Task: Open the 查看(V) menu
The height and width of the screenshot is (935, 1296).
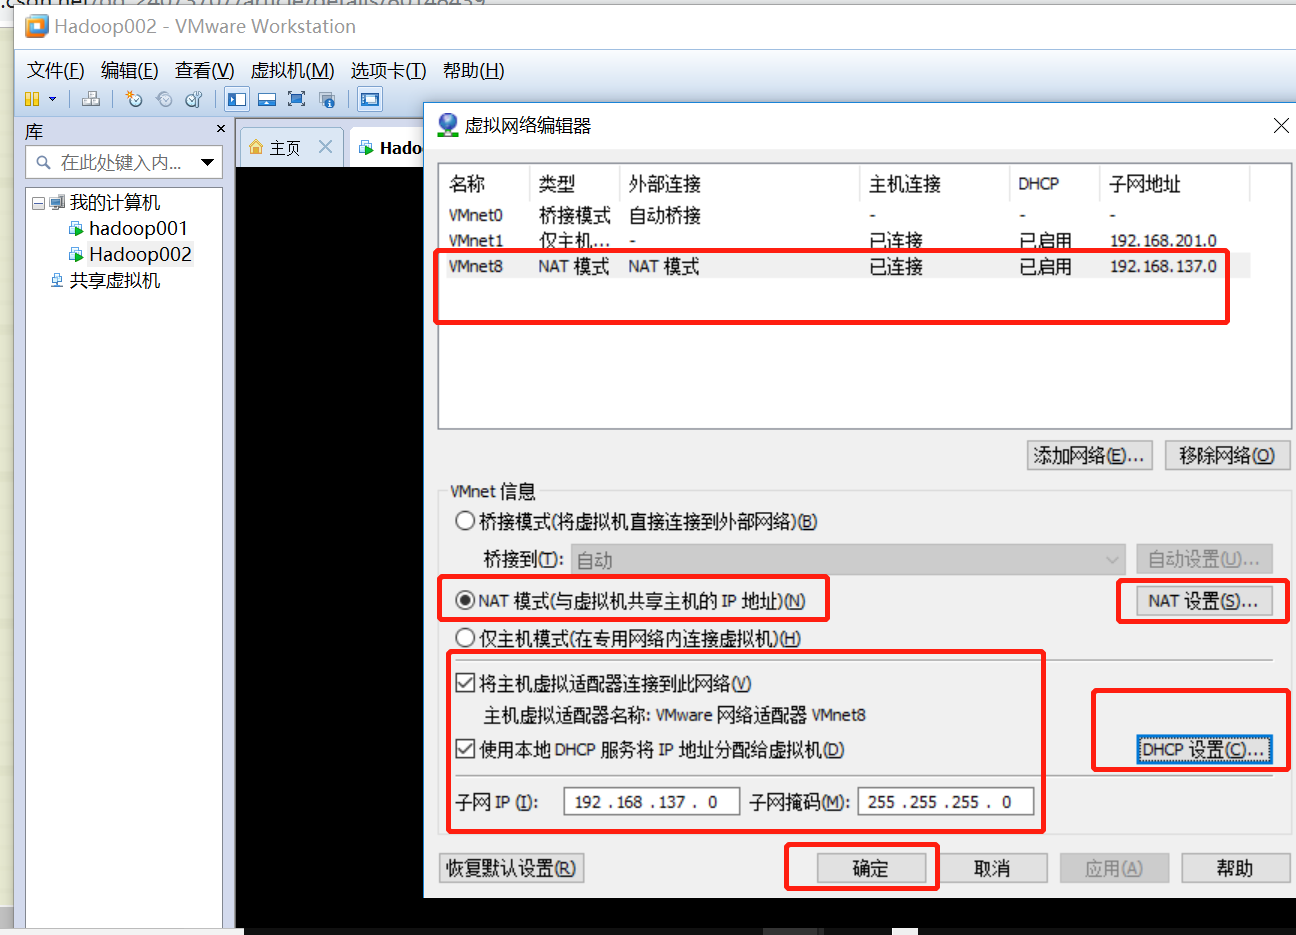Action: point(204,70)
